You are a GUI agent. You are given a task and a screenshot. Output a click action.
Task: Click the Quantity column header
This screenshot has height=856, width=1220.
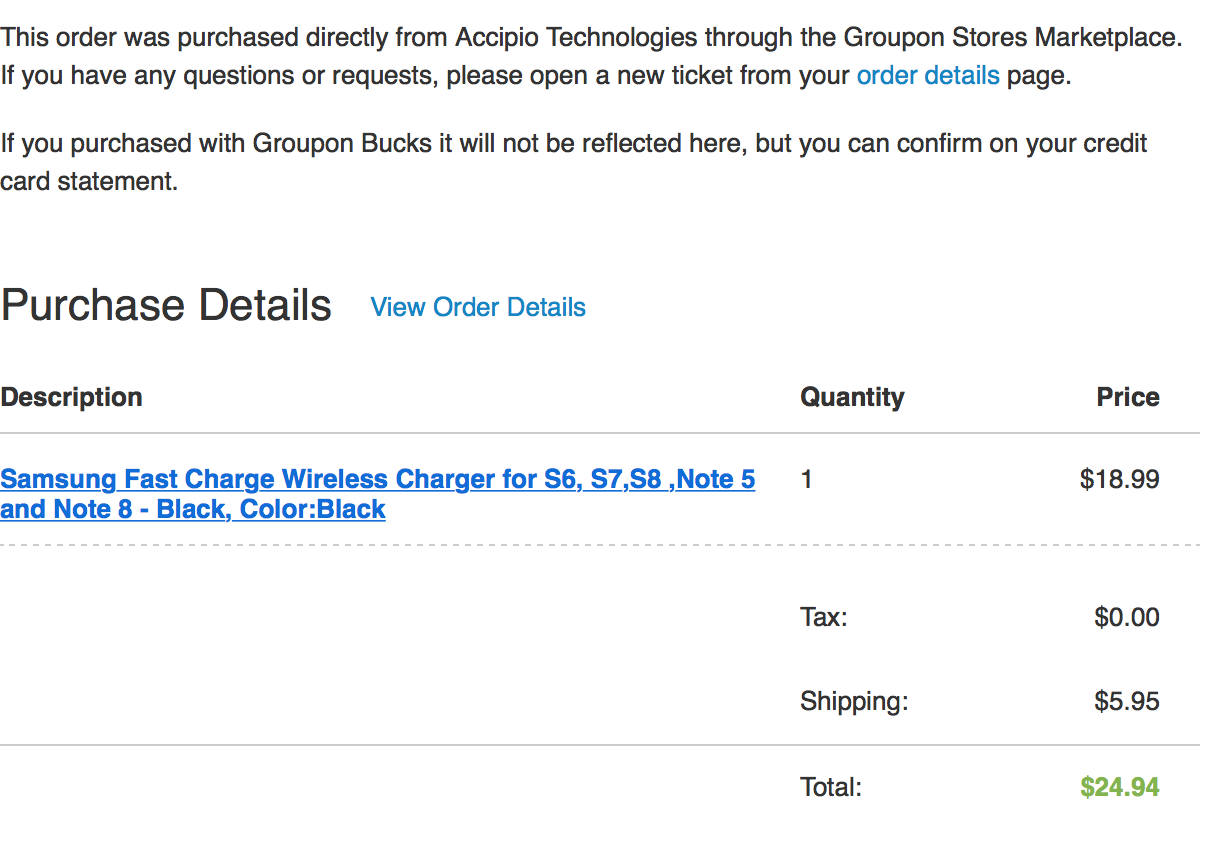852,397
